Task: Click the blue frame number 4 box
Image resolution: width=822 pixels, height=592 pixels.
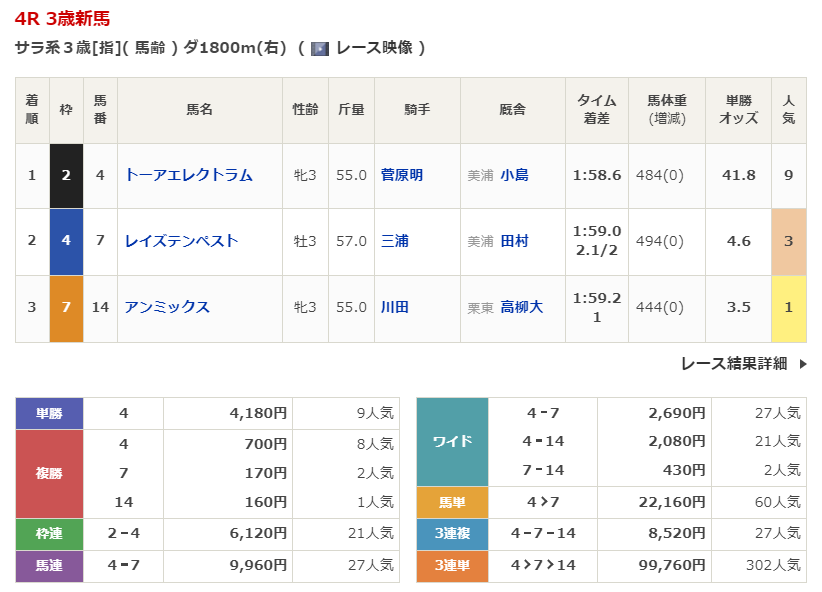Action: pos(66,241)
